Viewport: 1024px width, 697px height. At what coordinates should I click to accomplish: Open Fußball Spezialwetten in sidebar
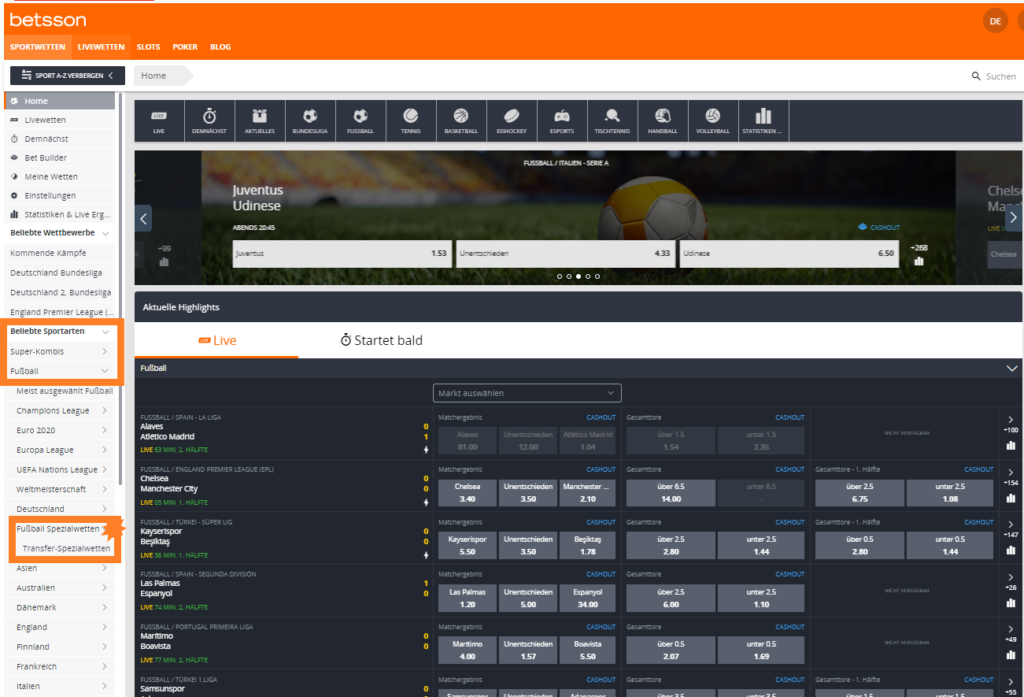click(57, 528)
